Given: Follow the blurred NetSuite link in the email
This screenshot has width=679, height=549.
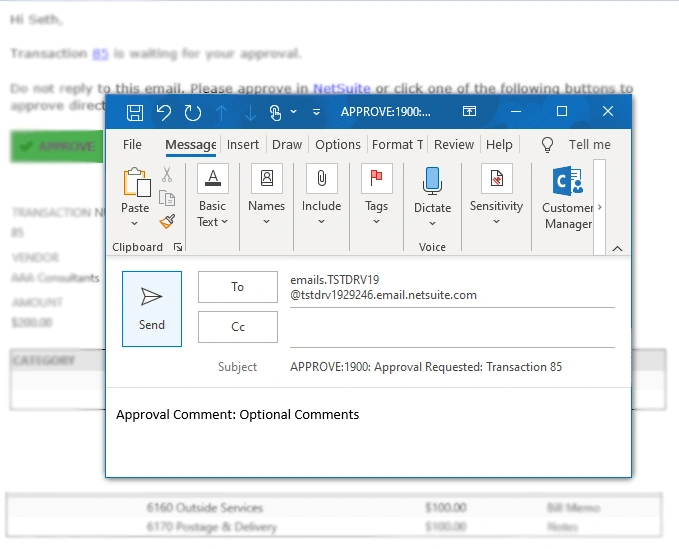Looking at the screenshot, I should click(x=342, y=89).
